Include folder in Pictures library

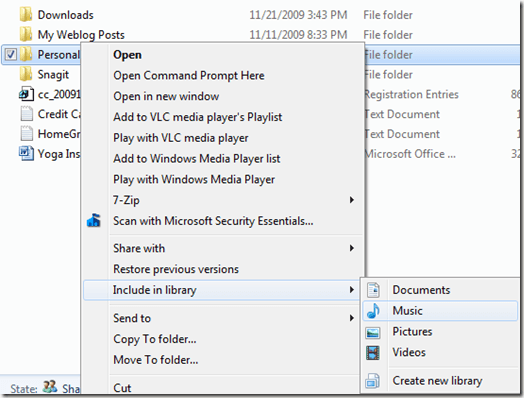[x=412, y=331]
